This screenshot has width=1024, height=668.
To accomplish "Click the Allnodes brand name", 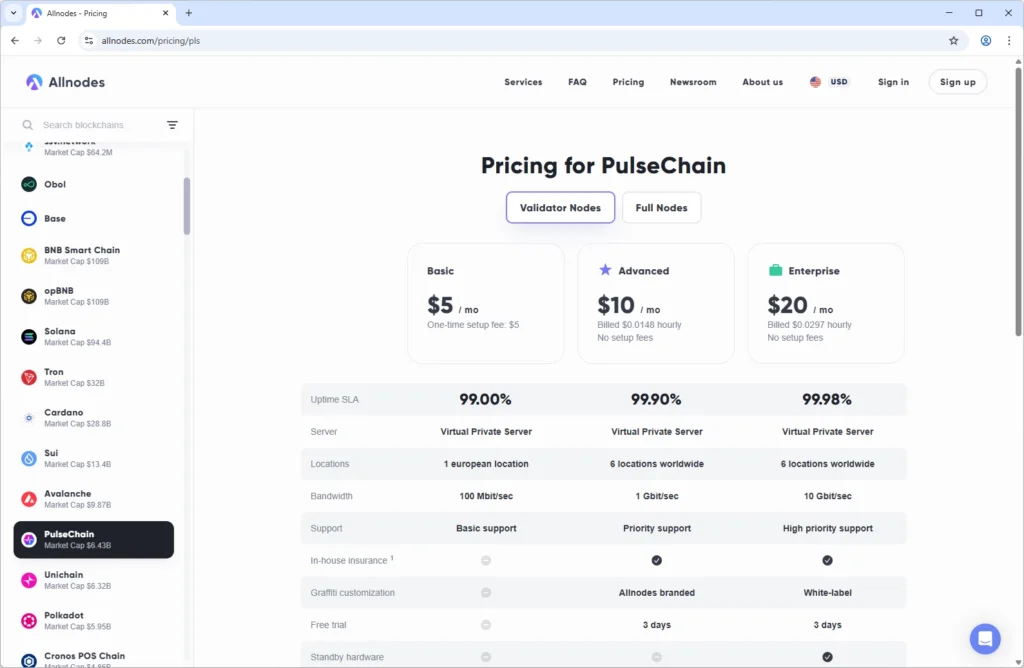I will click(76, 82).
